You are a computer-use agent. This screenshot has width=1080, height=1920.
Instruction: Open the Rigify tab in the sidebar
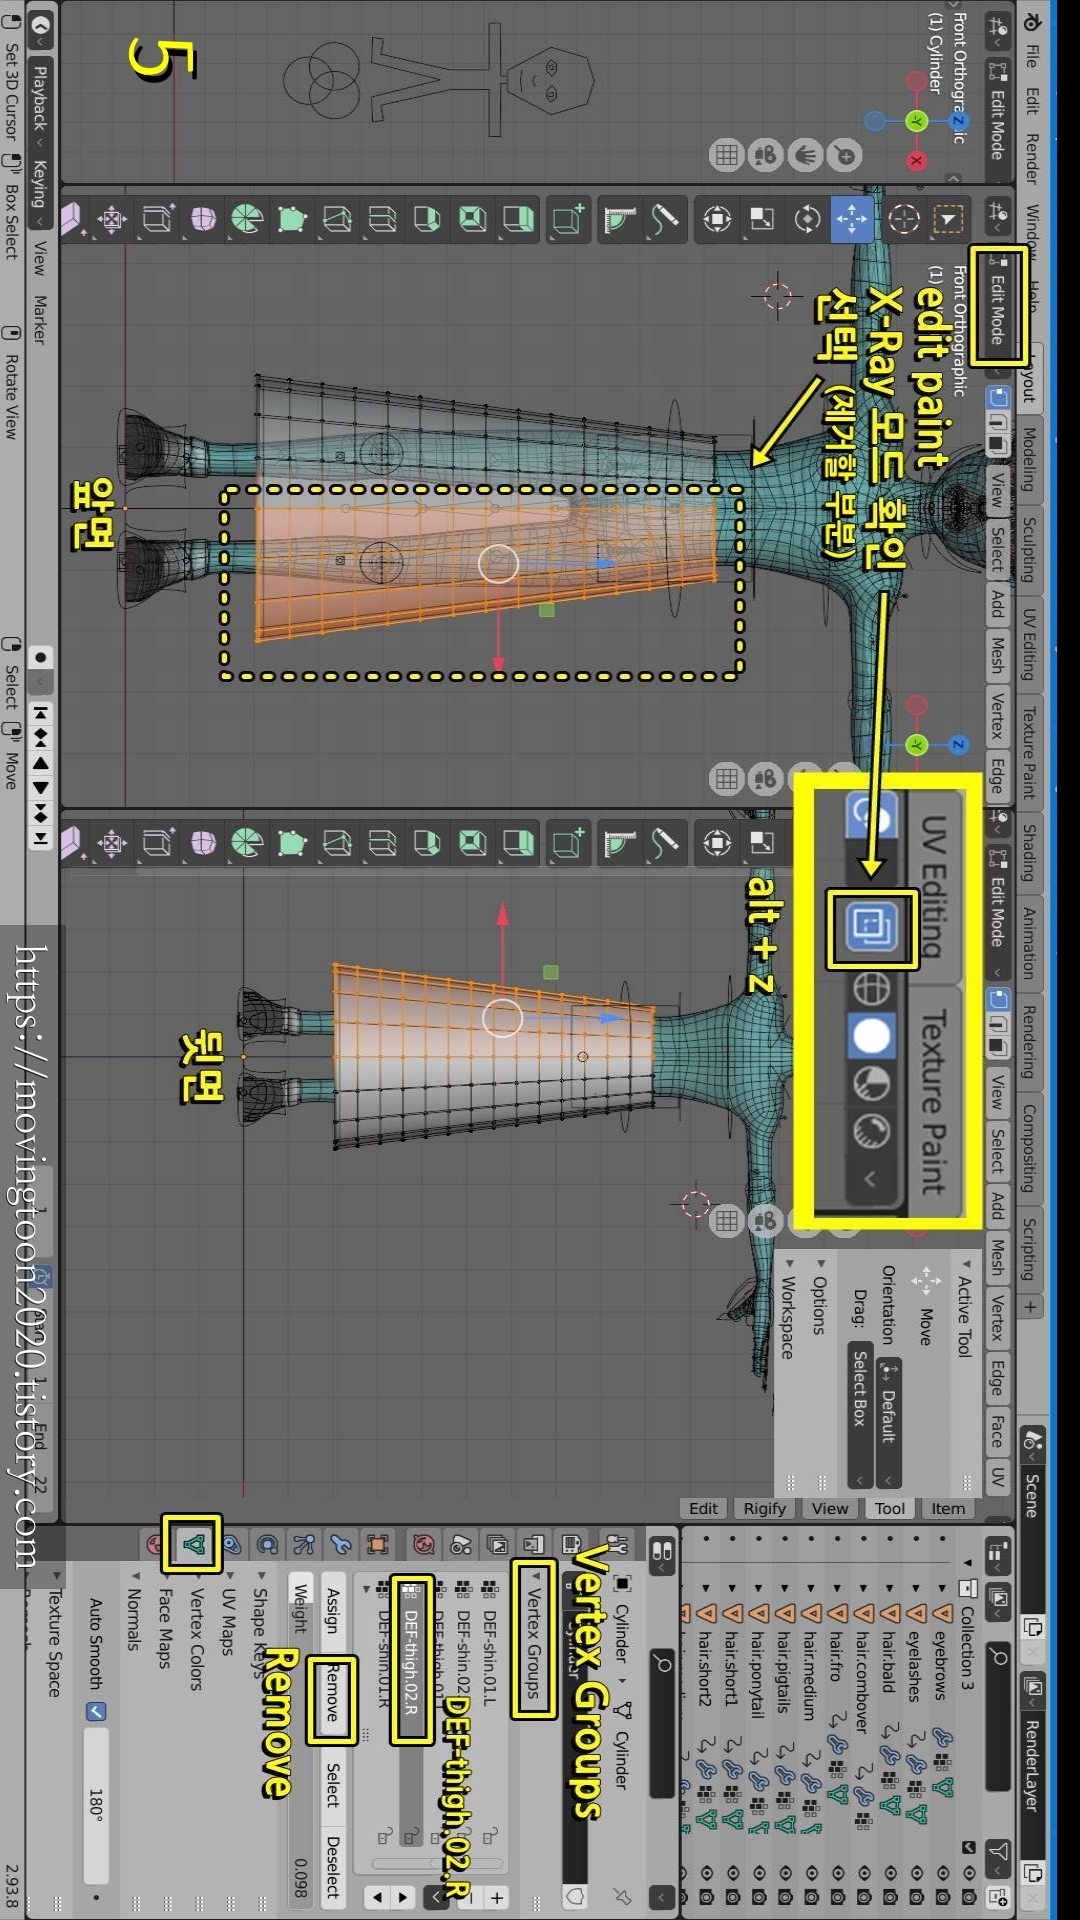(764, 1508)
